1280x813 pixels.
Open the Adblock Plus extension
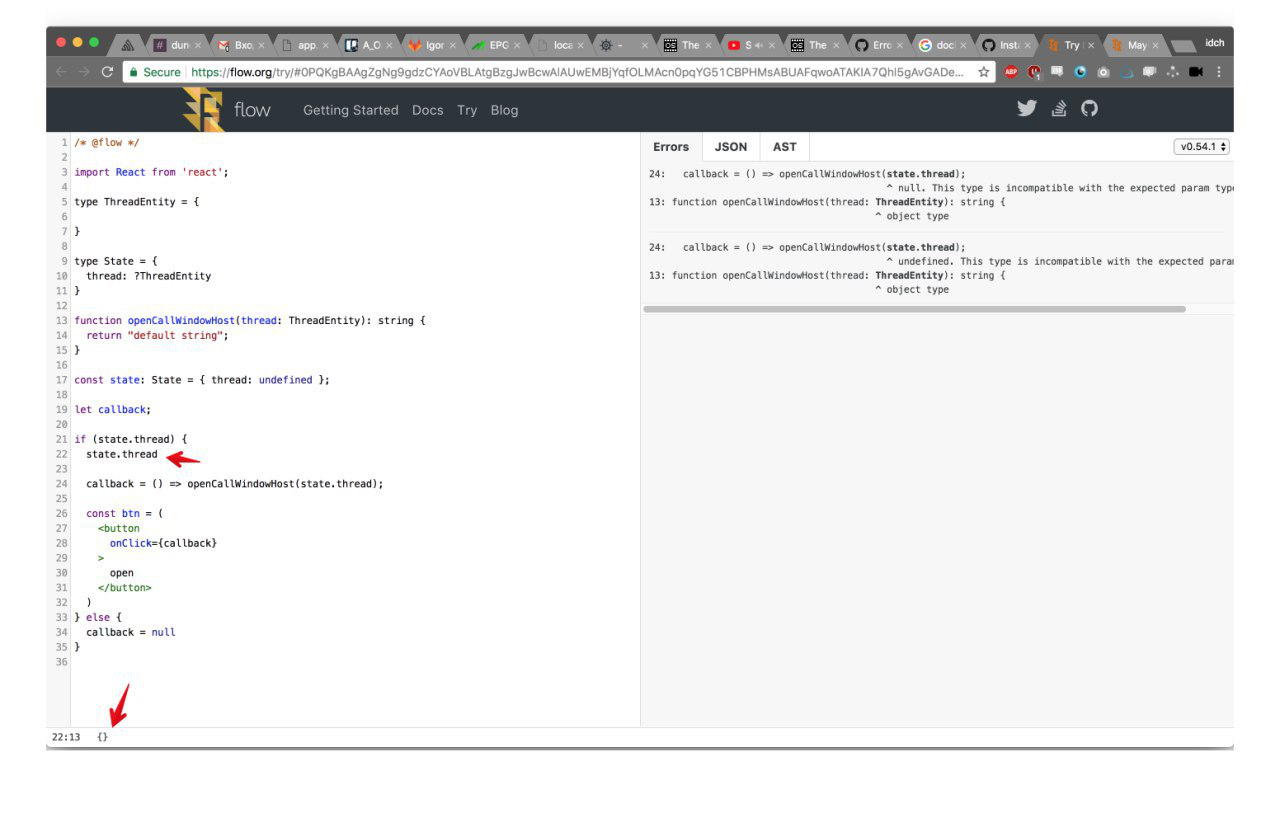(x=1011, y=72)
